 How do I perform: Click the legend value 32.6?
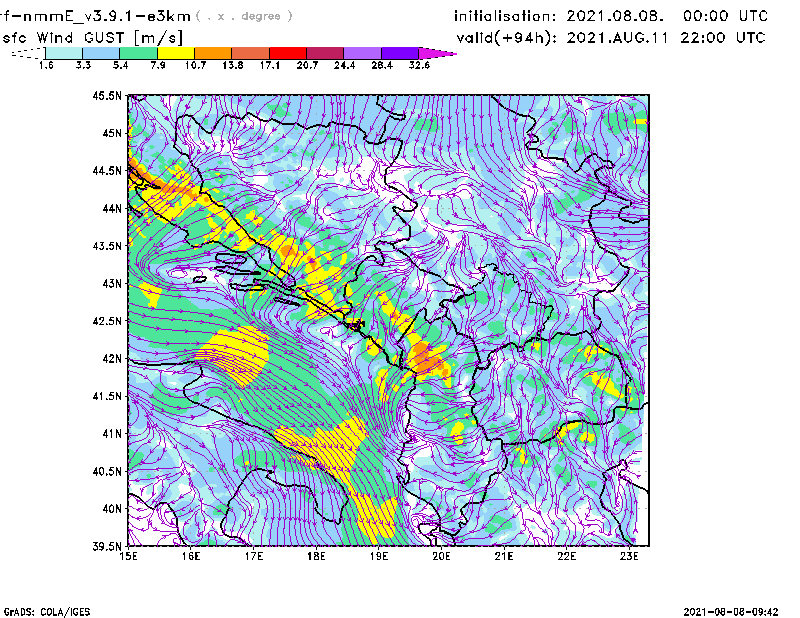419,65
